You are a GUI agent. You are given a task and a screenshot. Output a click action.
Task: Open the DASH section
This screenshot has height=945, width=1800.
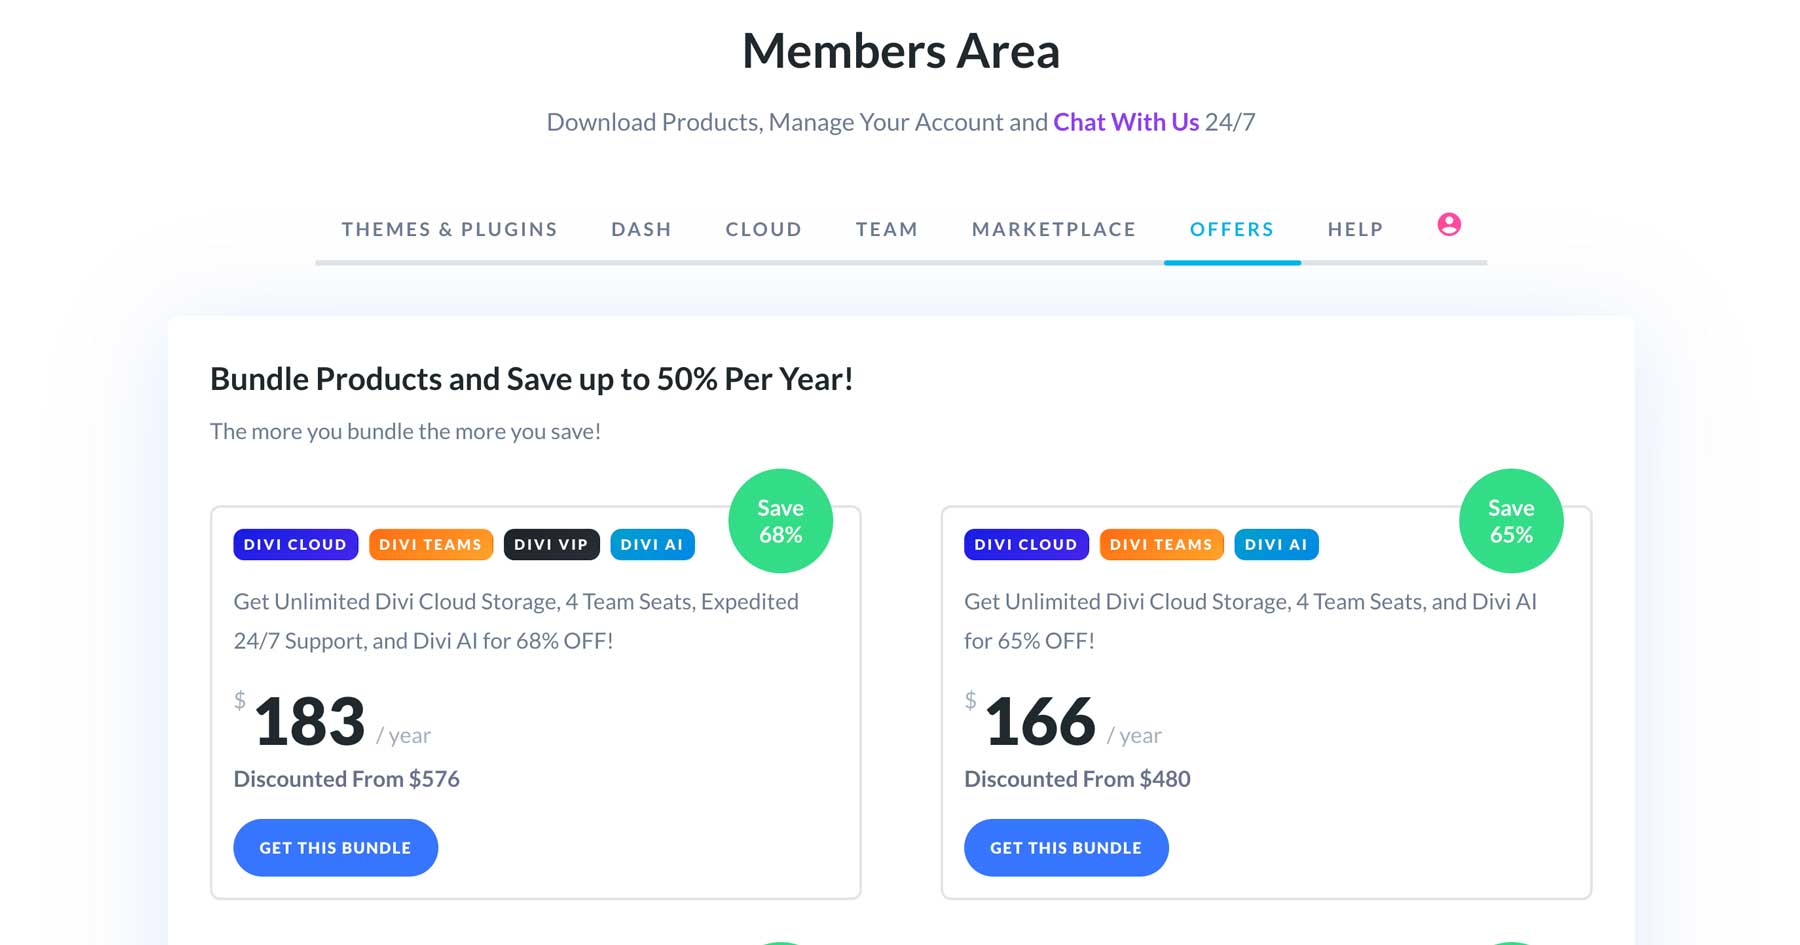click(641, 229)
